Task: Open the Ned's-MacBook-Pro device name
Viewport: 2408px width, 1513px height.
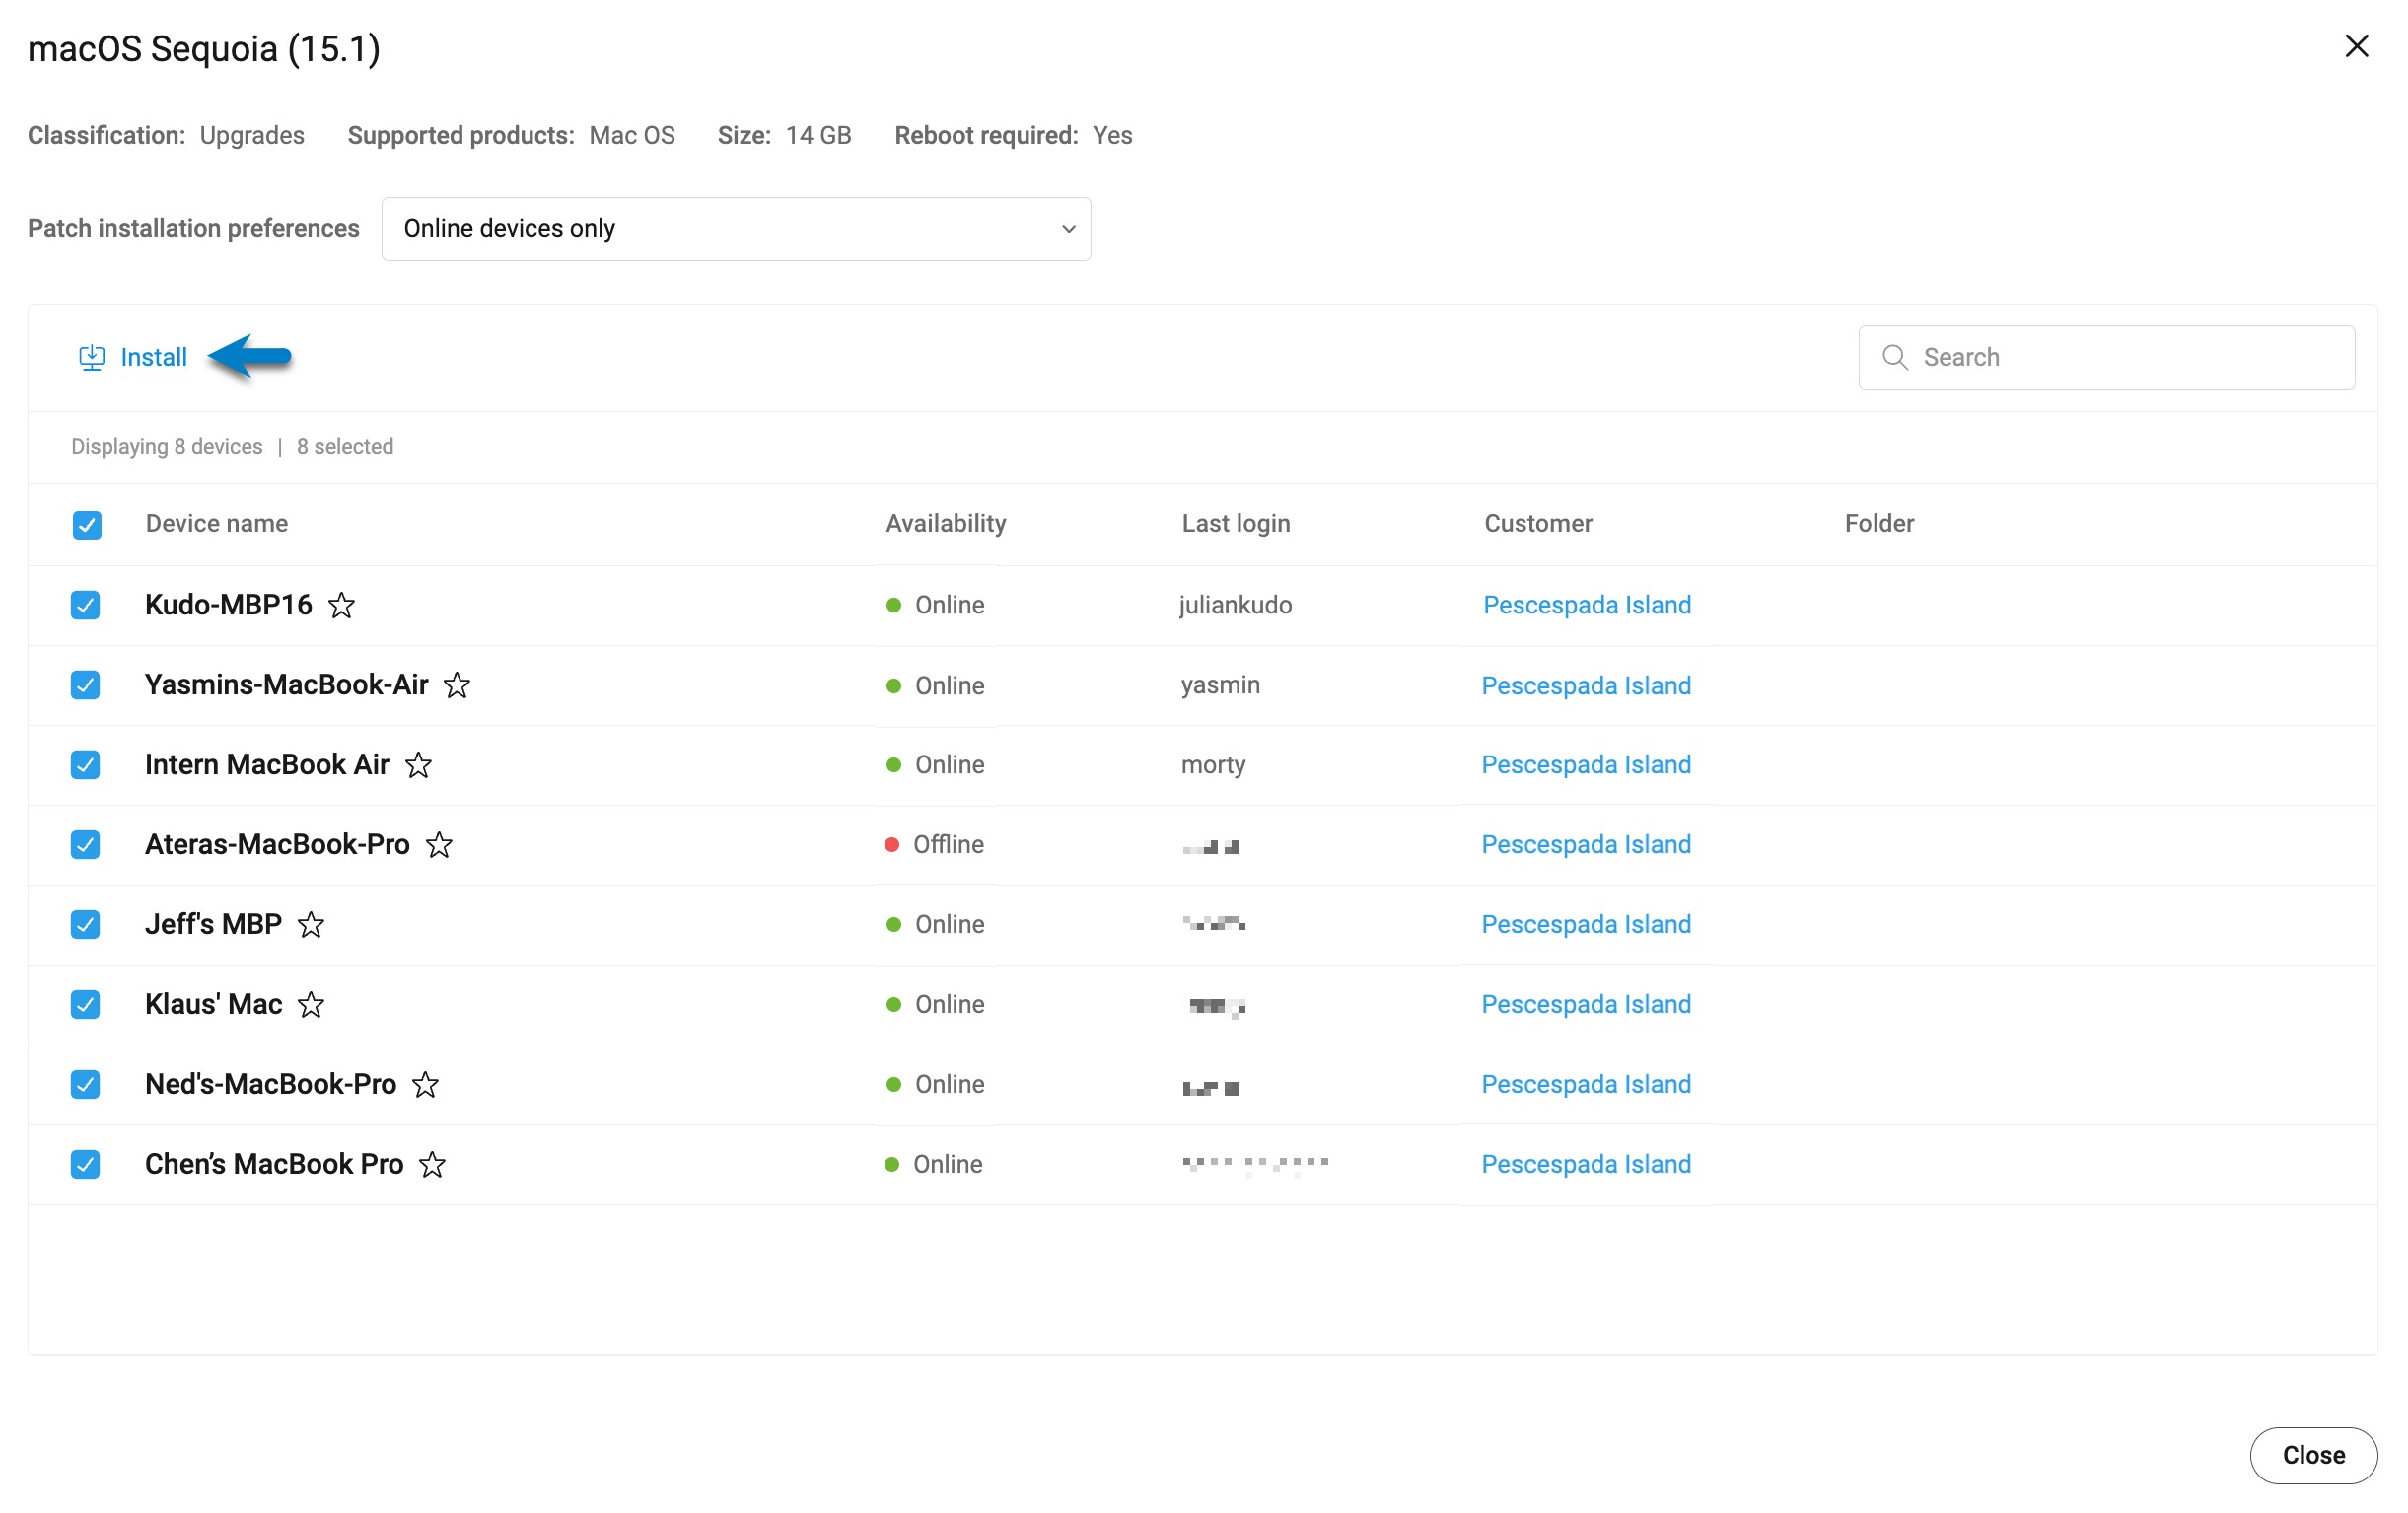Action: point(271,1085)
